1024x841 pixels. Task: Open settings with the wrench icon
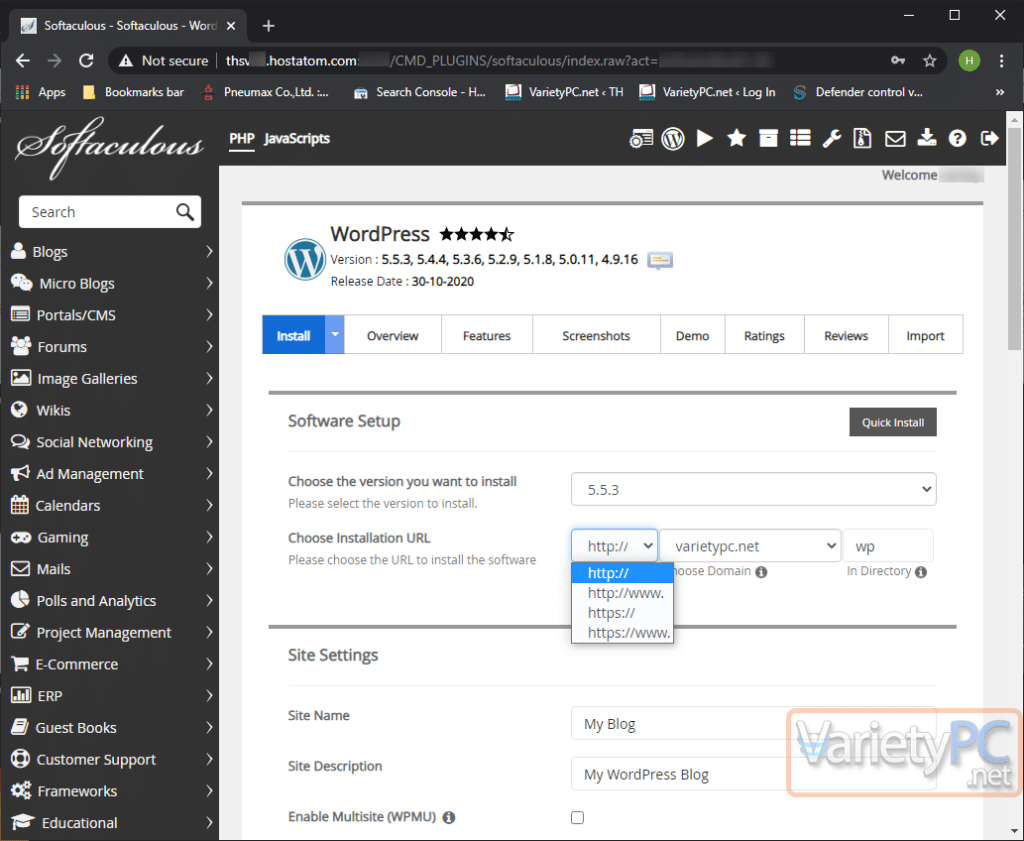831,138
